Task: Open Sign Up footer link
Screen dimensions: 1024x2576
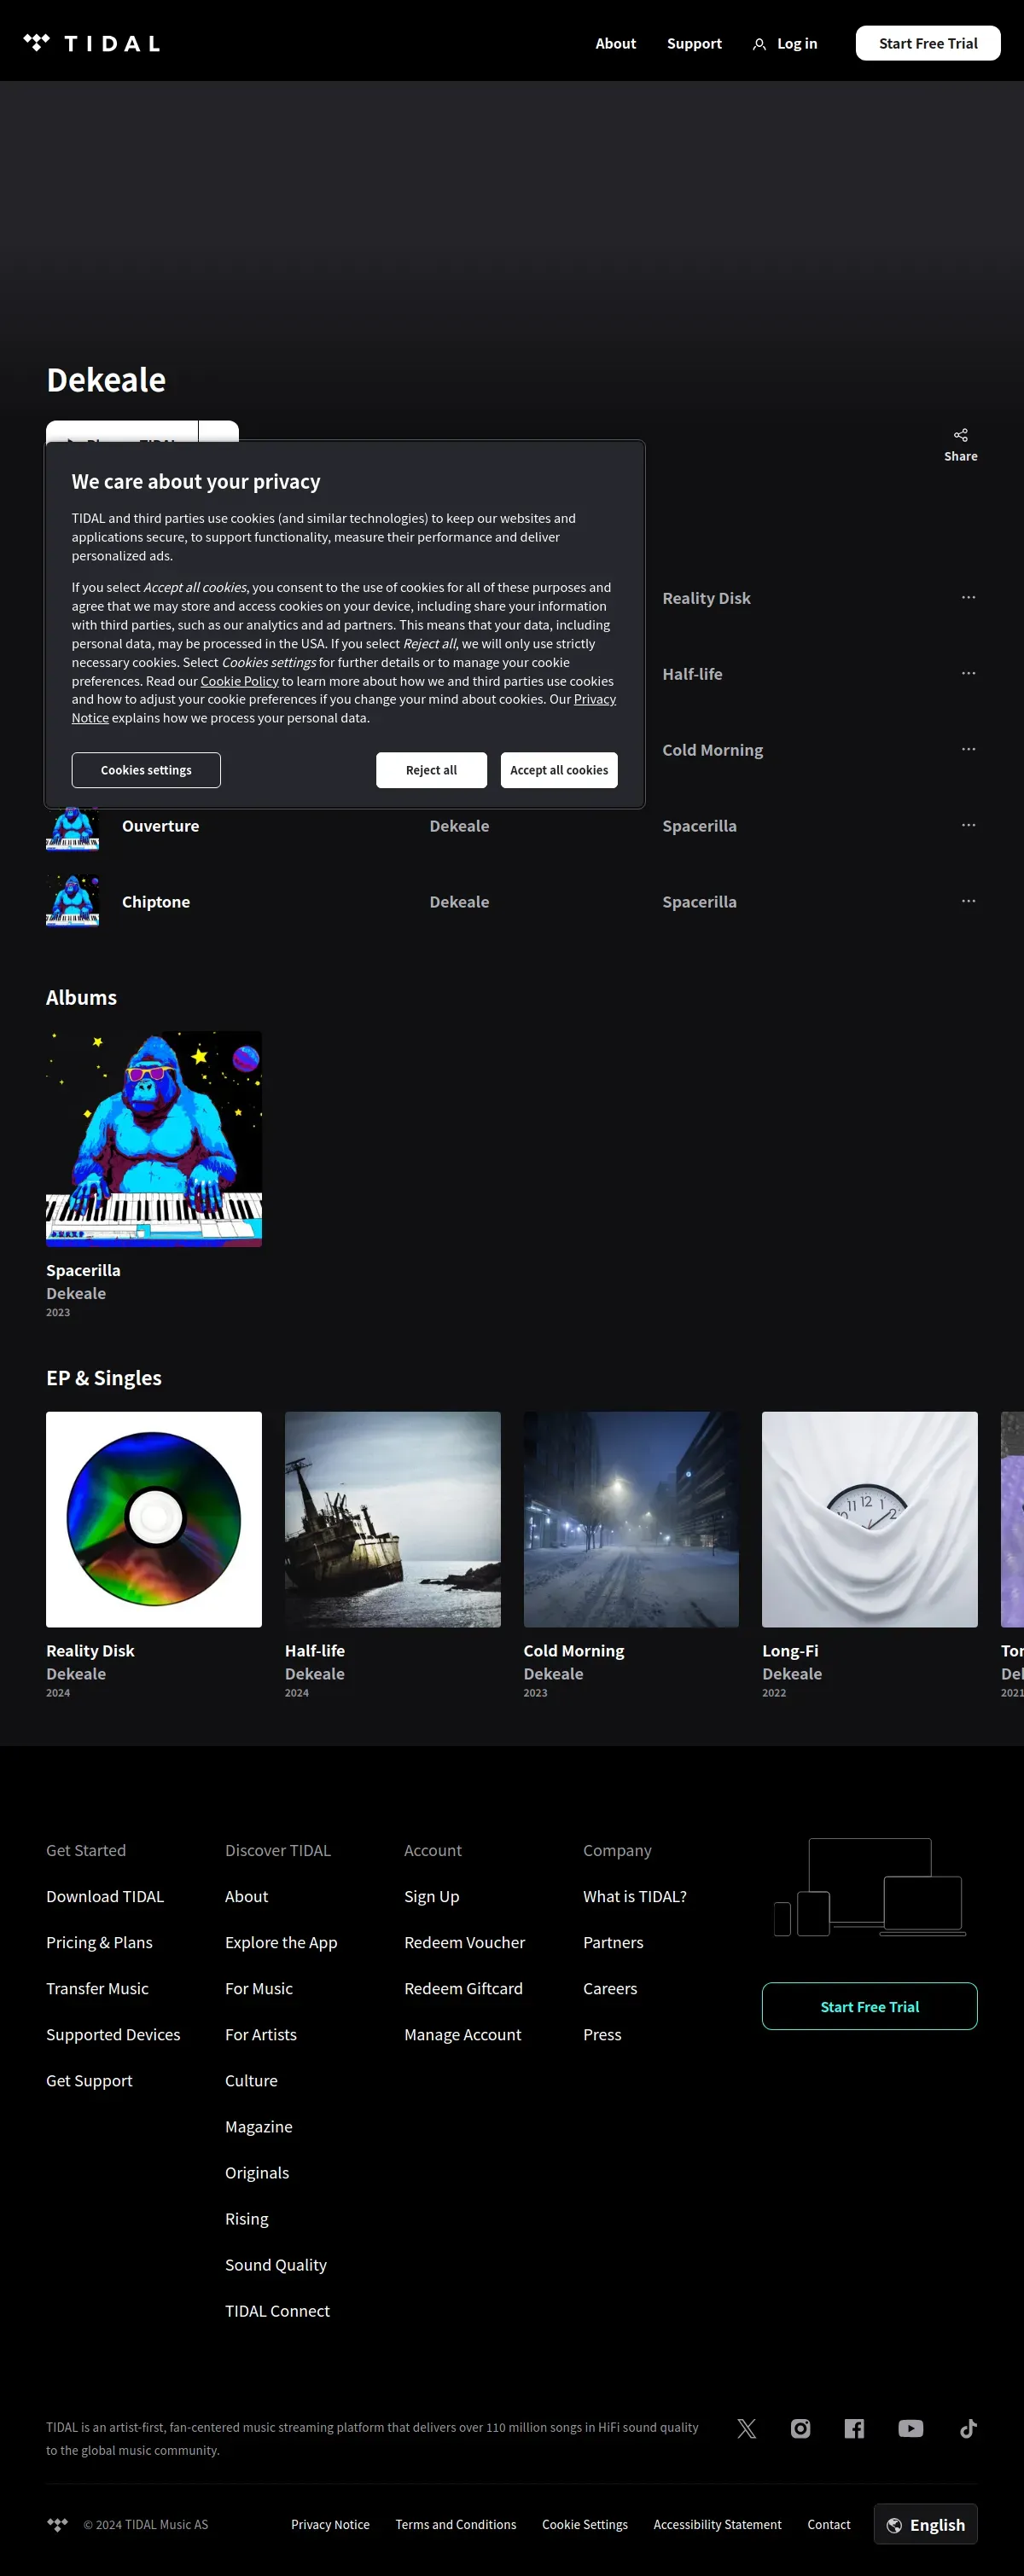Action: [431, 1896]
